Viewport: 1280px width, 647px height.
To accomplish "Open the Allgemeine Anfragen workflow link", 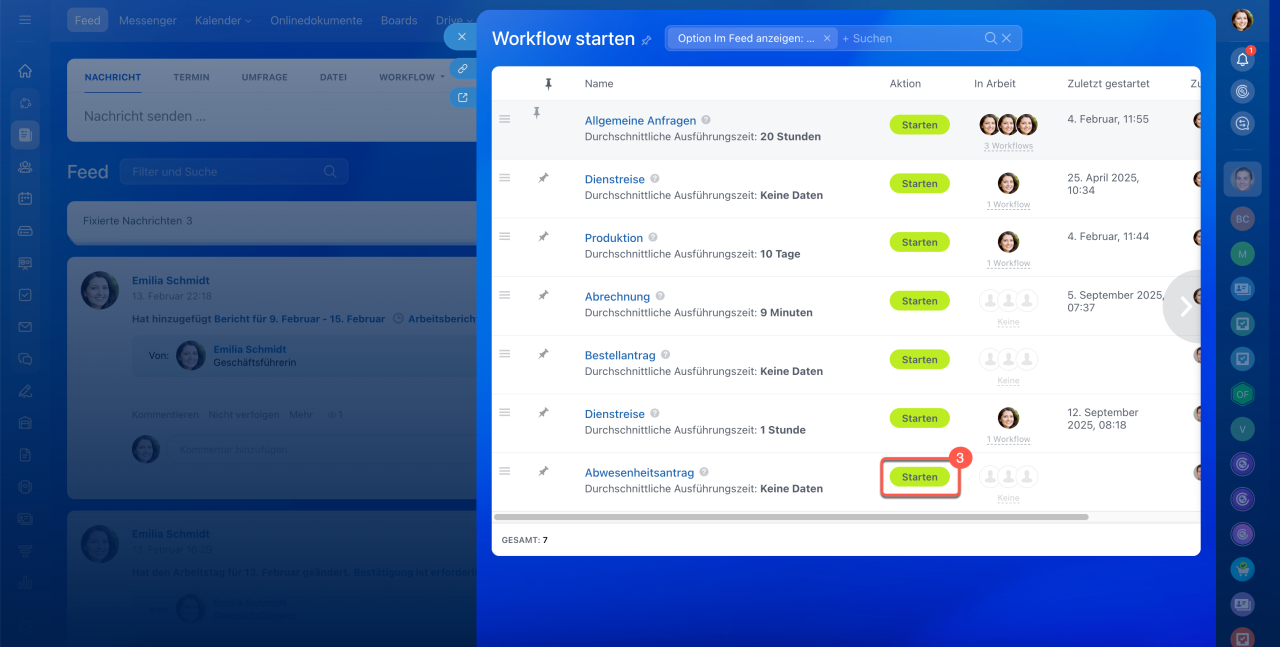I will point(640,121).
